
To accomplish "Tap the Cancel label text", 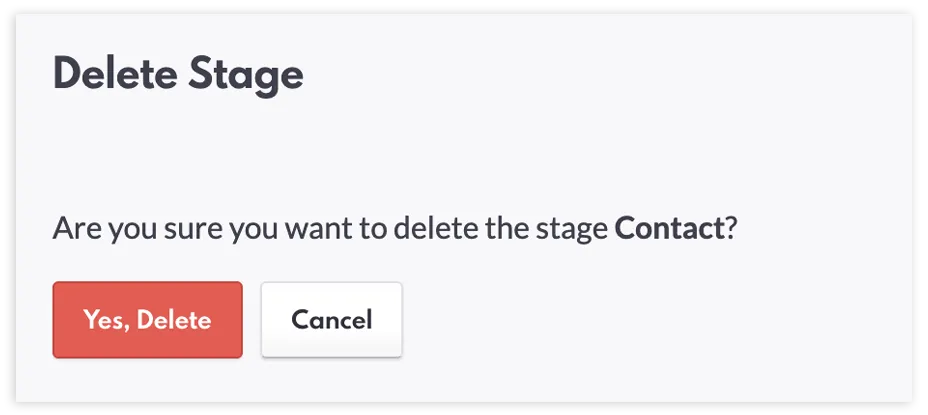I will click(x=331, y=320).
